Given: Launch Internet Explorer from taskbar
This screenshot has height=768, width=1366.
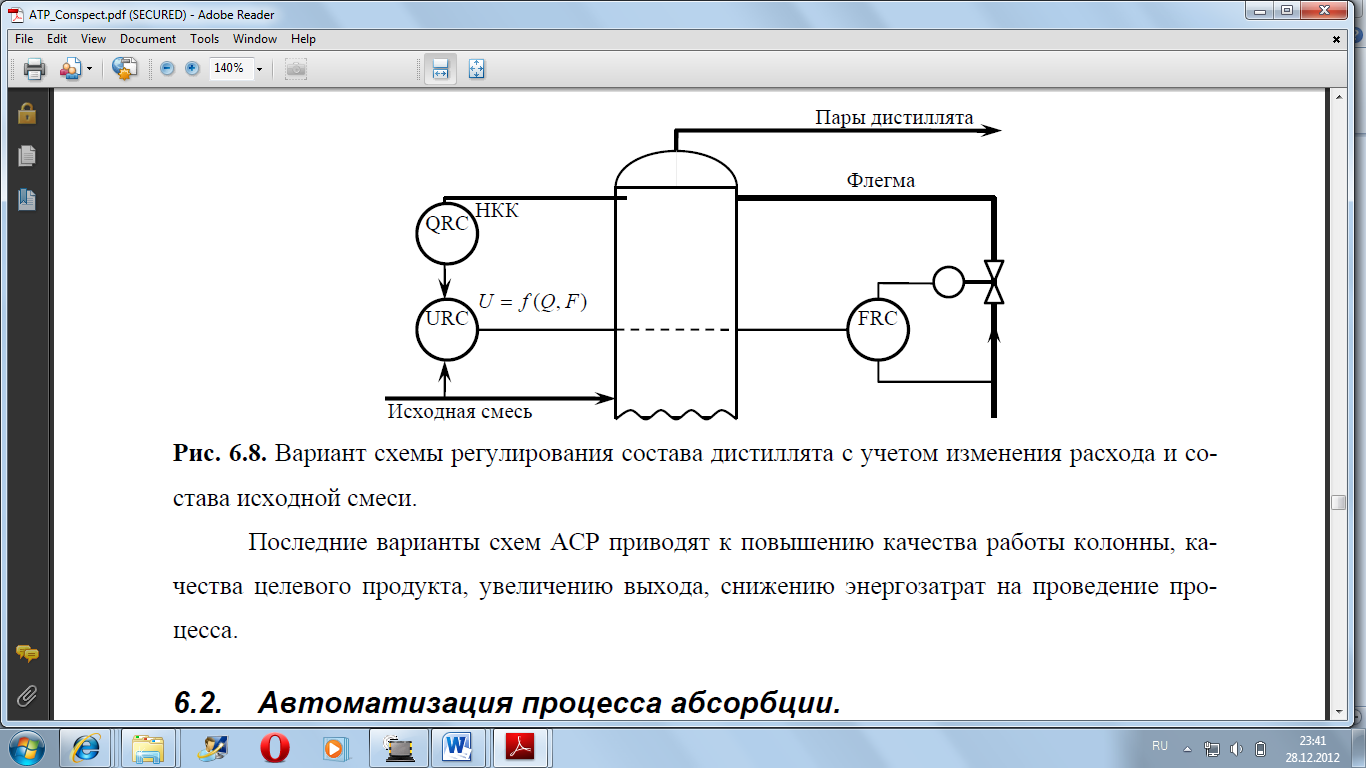Looking at the screenshot, I should coord(86,747).
